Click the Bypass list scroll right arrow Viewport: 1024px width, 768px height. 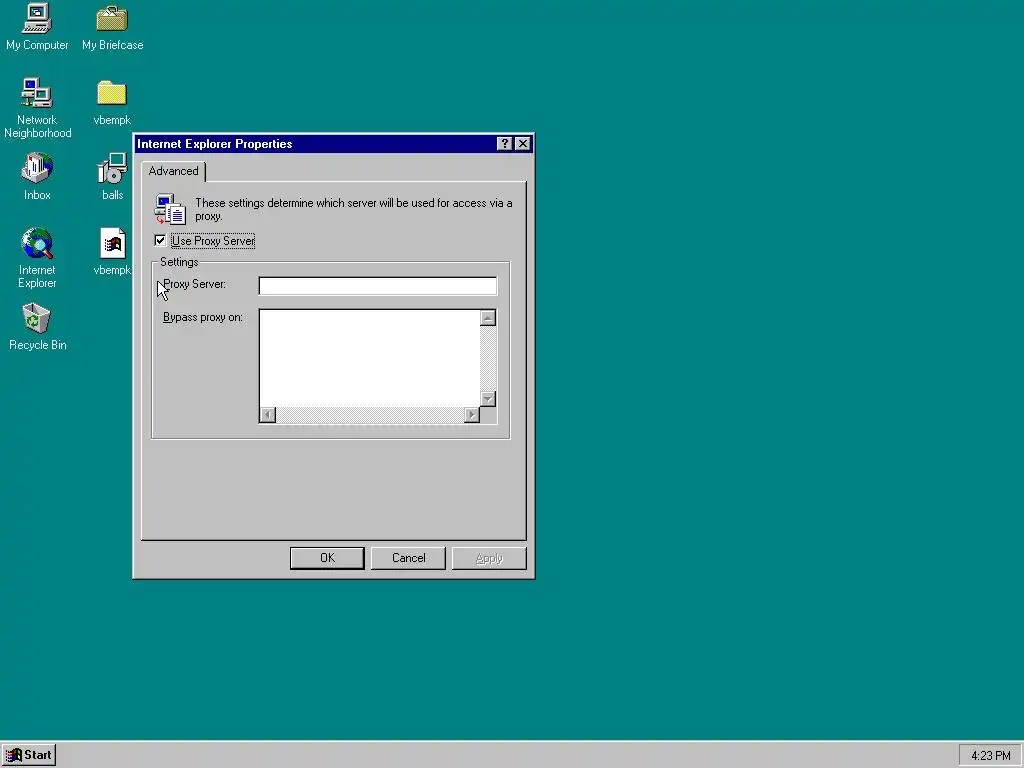click(x=472, y=415)
